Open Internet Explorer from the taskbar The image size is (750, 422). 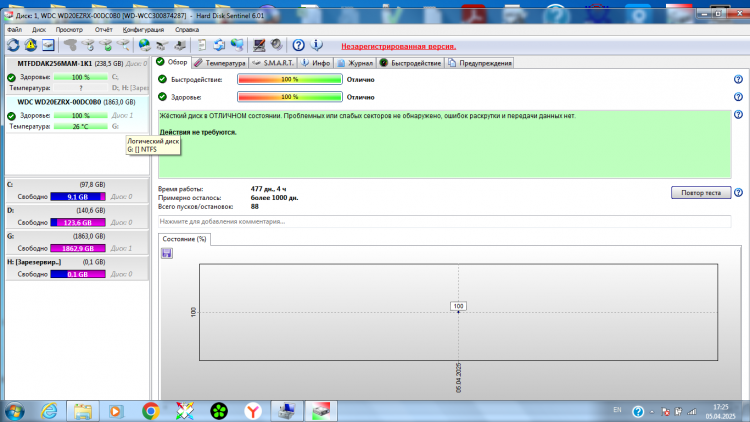(x=49, y=411)
